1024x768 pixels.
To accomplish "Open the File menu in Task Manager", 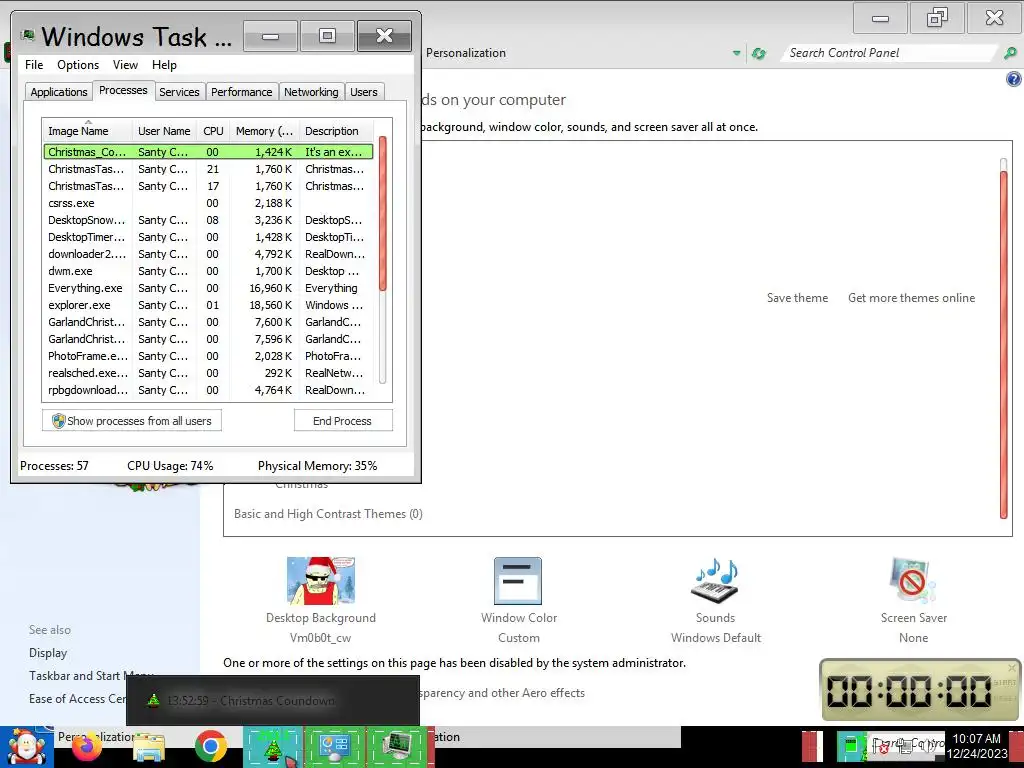I will (34, 65).
